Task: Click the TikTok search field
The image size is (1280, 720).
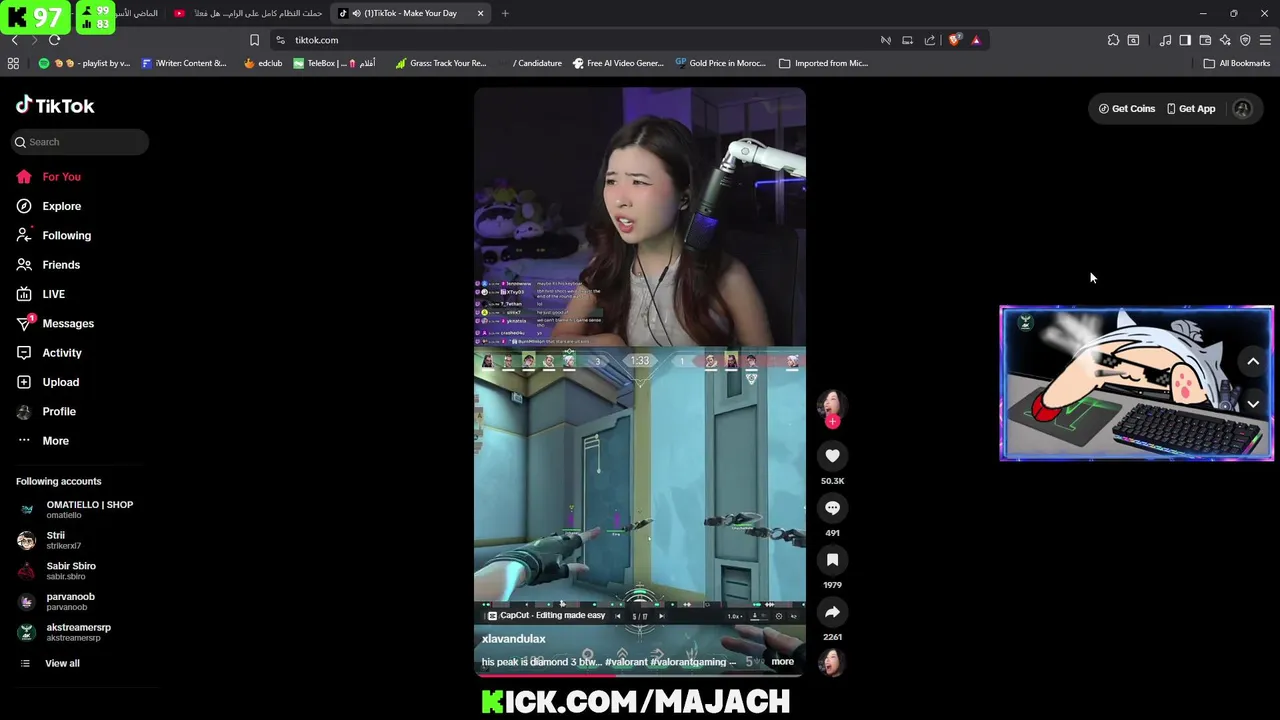Action: (80, 142)
